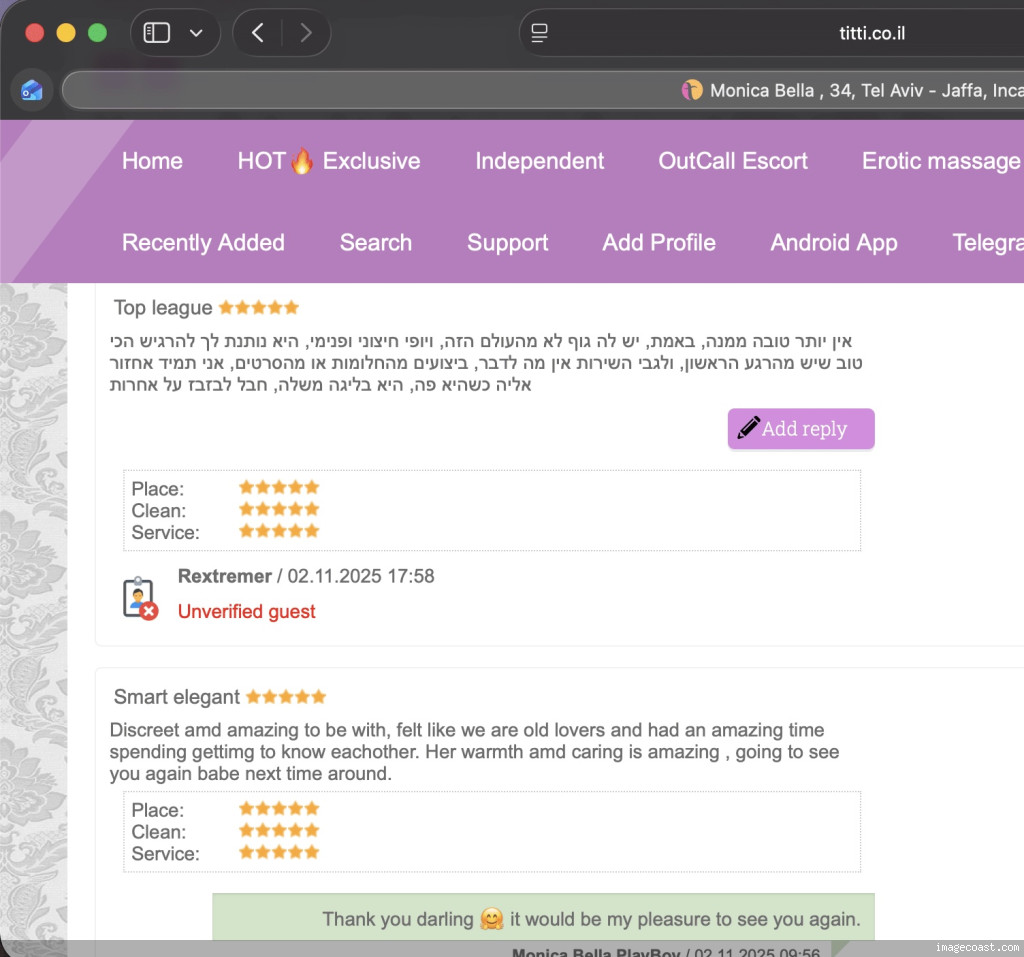This screenshot has width=1024, height=957.
Task: Click the page reader icon in address bar
Action: tap(540, 33)
